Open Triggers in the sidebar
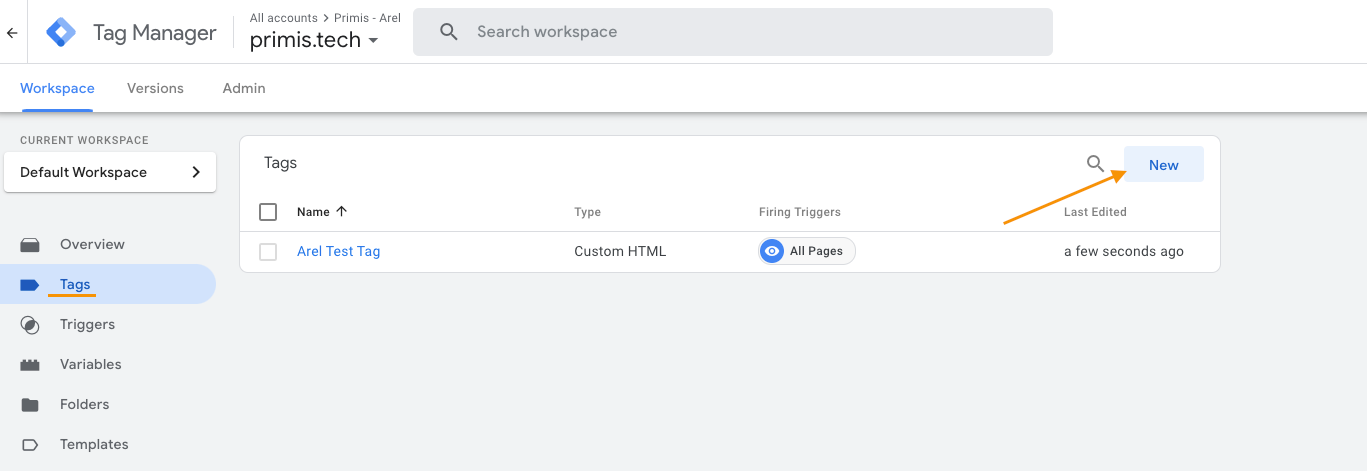This screenshot has width=1367, height=471. pyautogui.click(x=108, y=324)
